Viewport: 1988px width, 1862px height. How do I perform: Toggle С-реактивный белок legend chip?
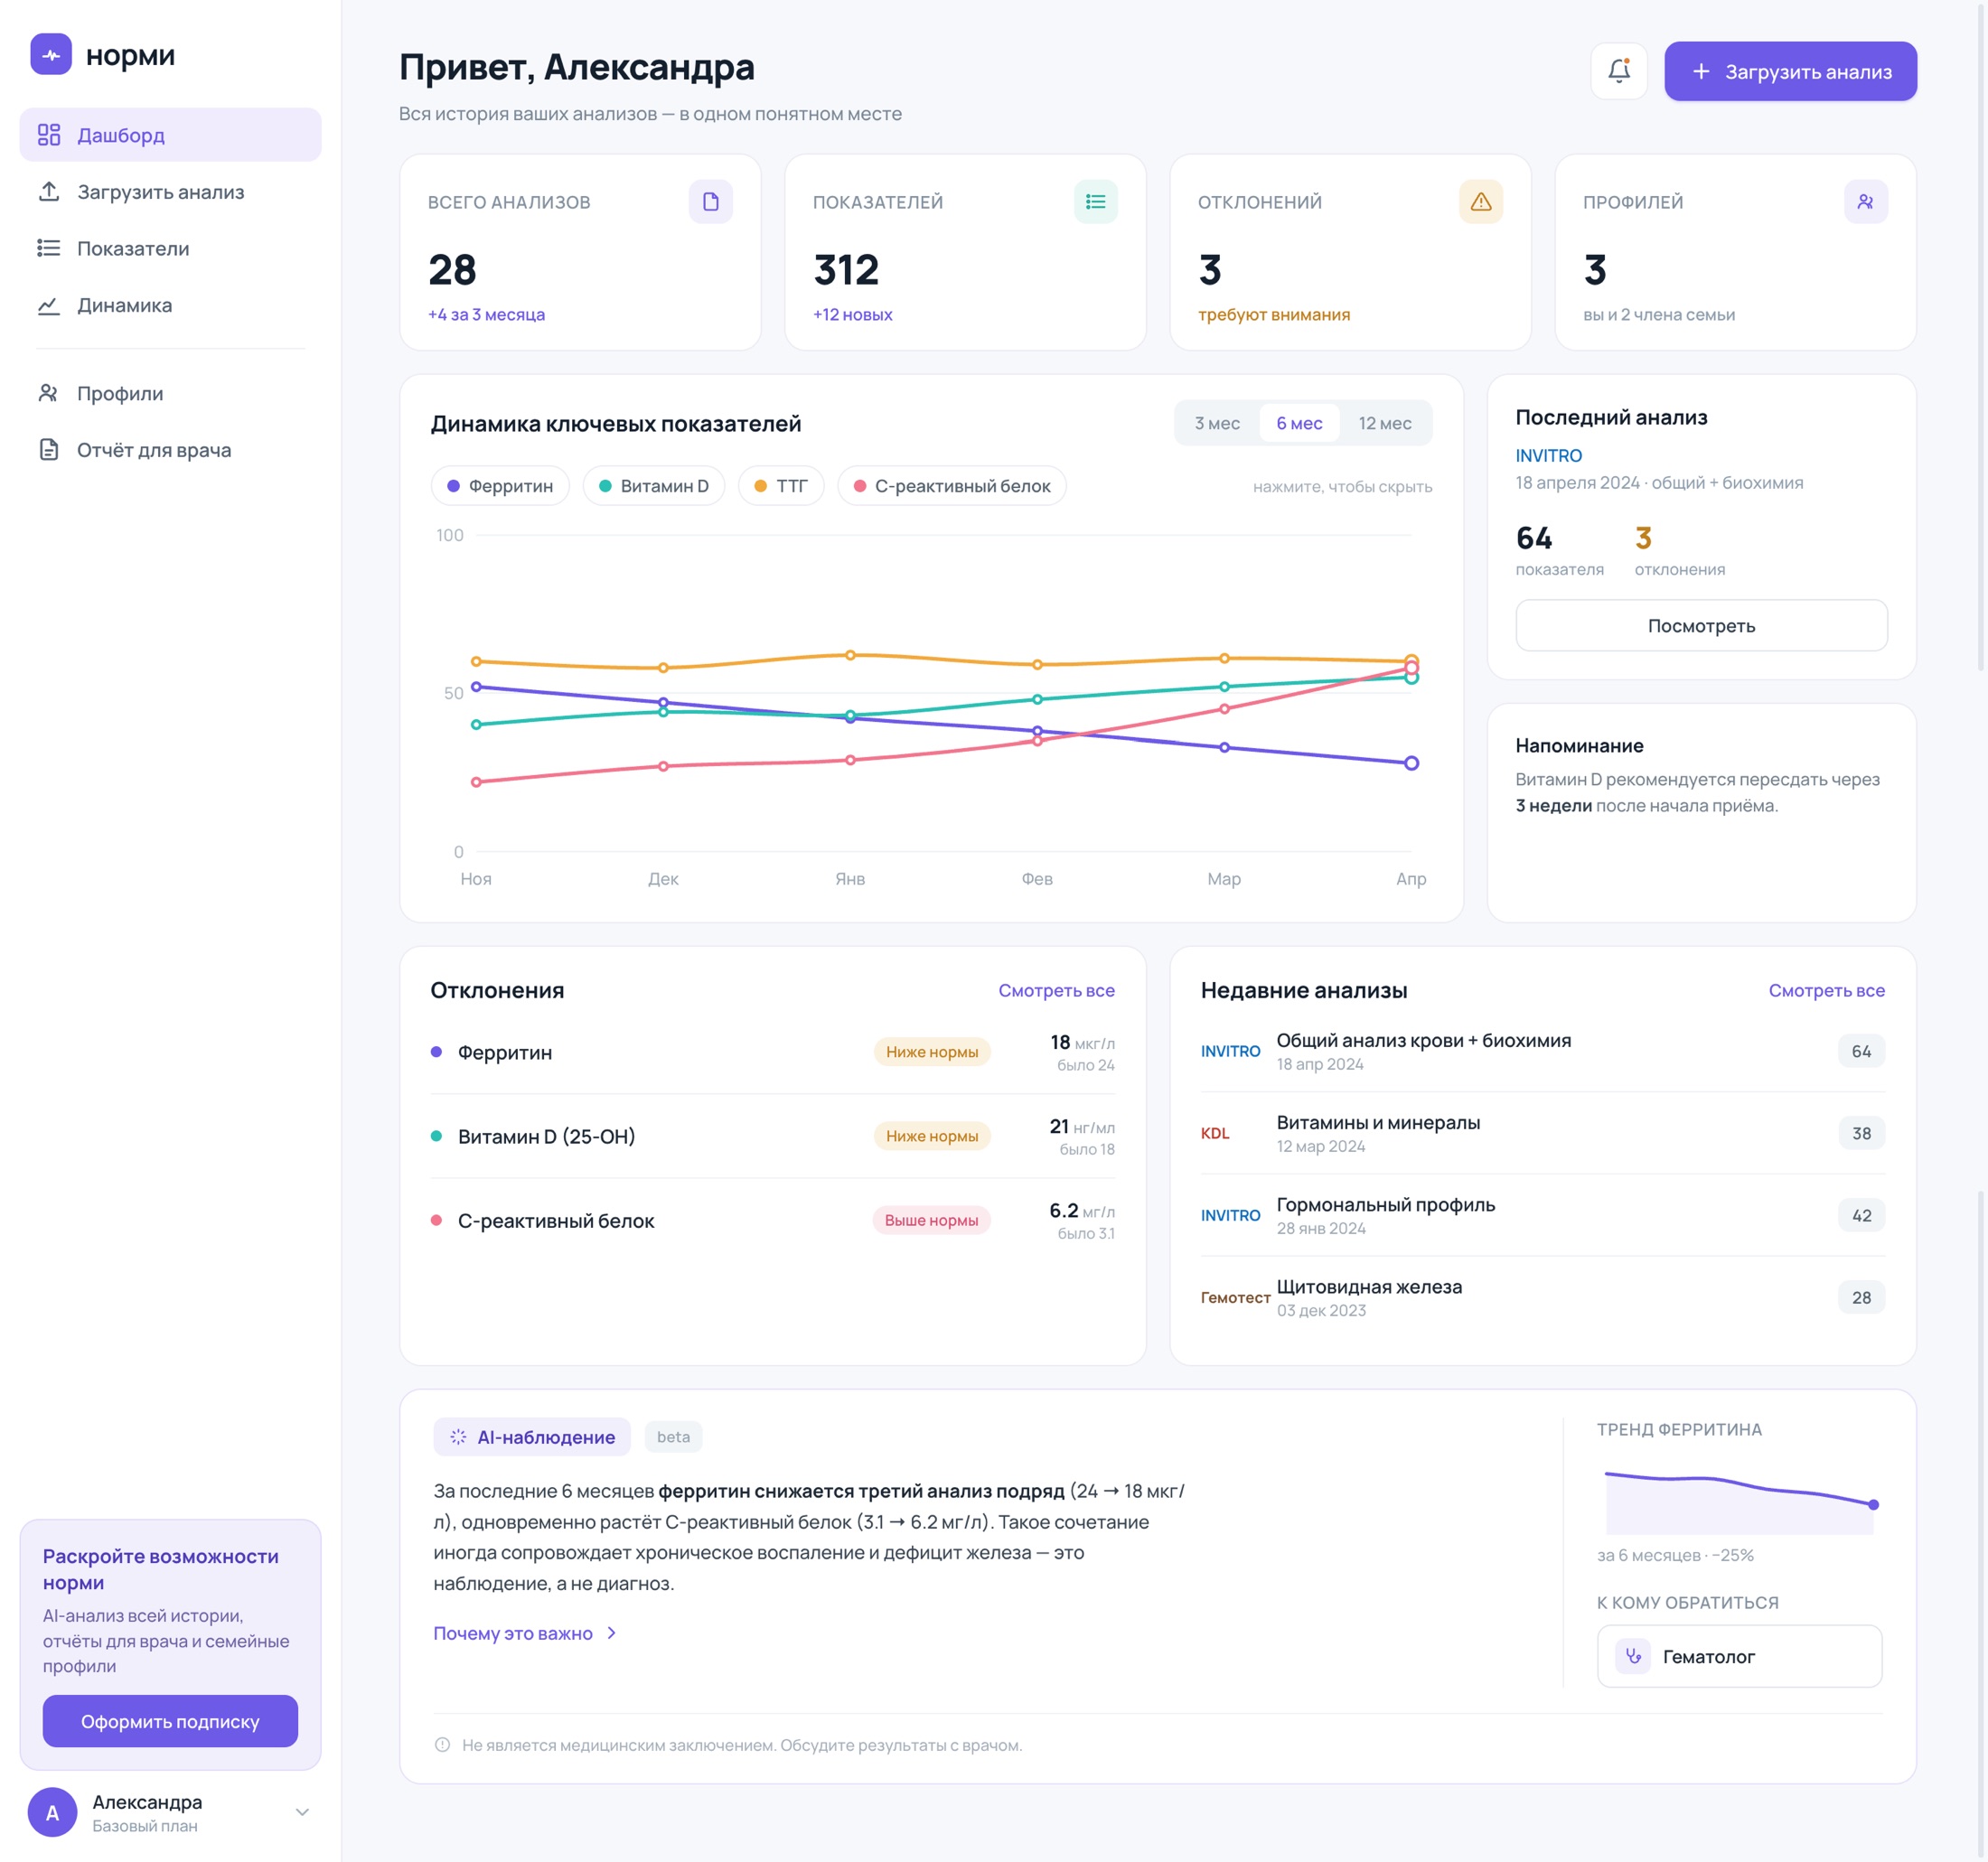click(952, 486)
